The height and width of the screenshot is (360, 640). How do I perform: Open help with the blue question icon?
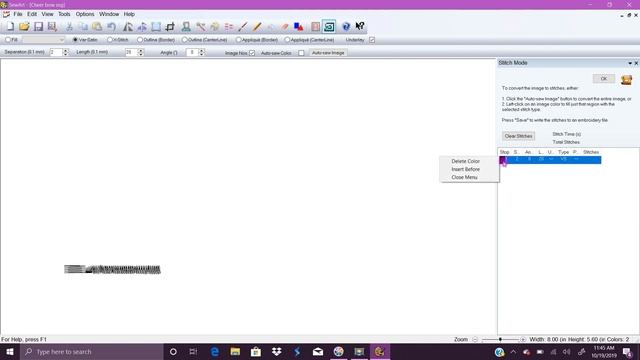coord(346,27)
